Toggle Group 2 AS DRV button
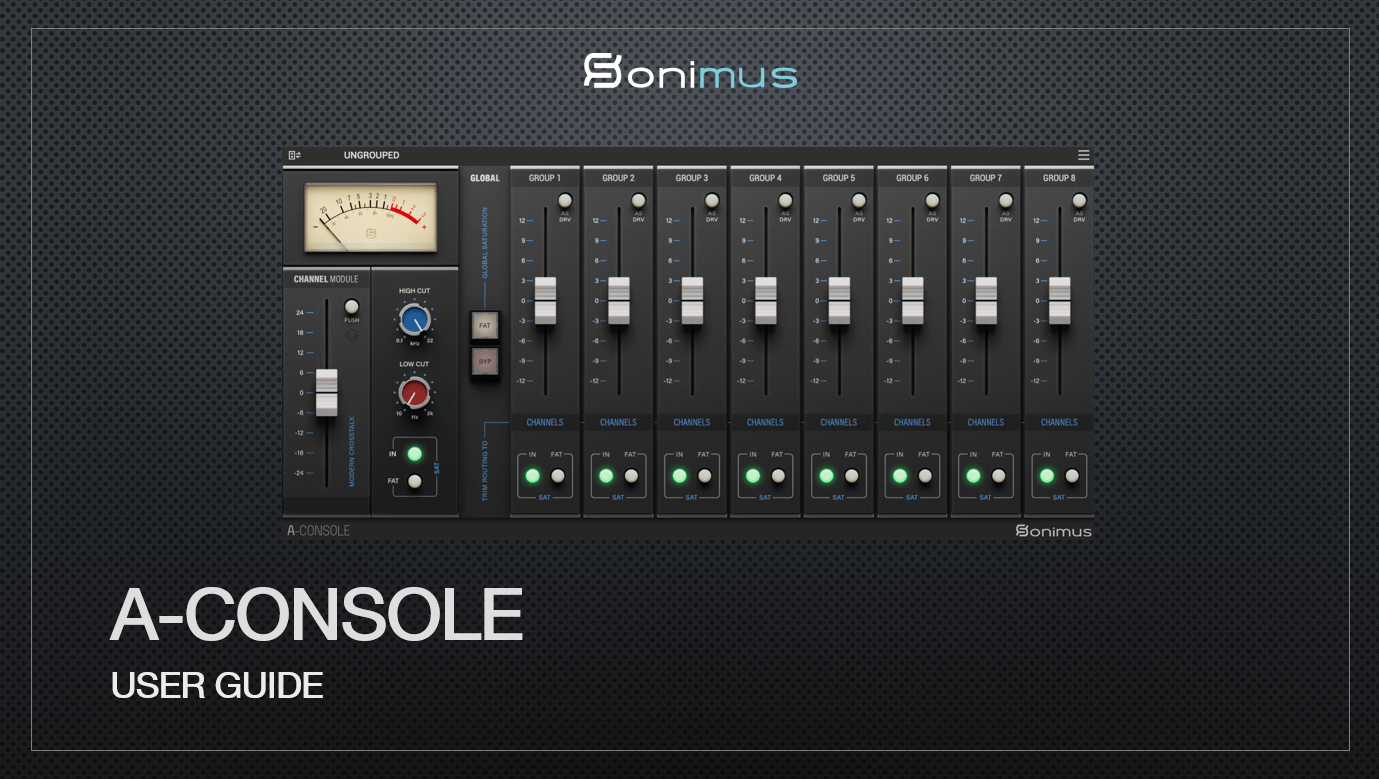1379x779 pixels. tap(638, 201)
